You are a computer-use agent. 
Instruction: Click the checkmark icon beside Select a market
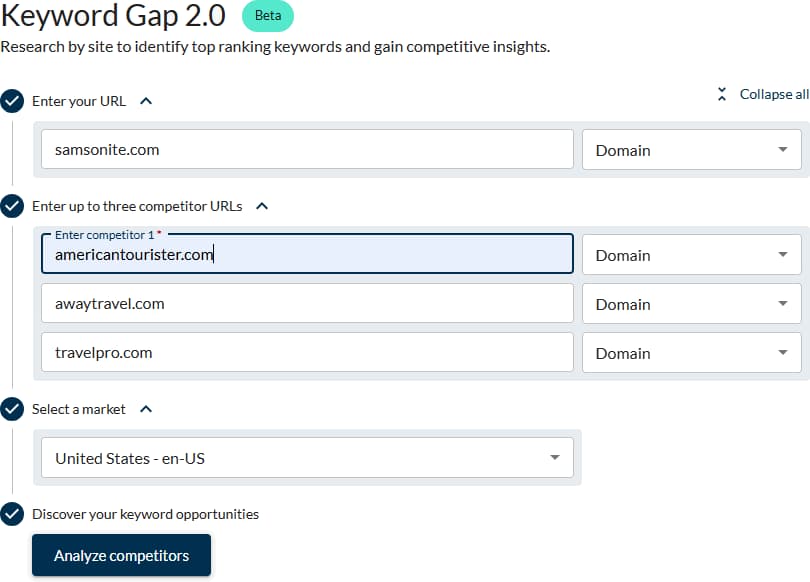12,409
